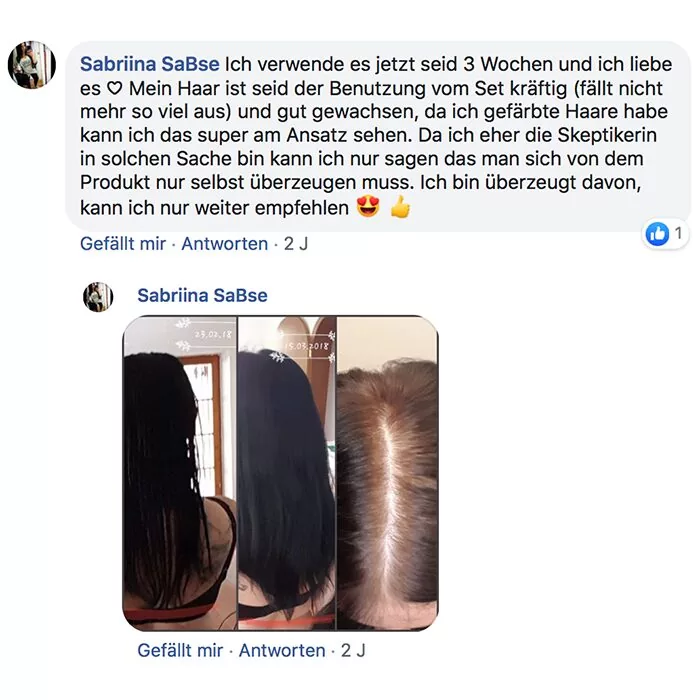Click the heart symbol after 'es' in the comment
Viewport: 700px width, 700px height.
[115, 88]
